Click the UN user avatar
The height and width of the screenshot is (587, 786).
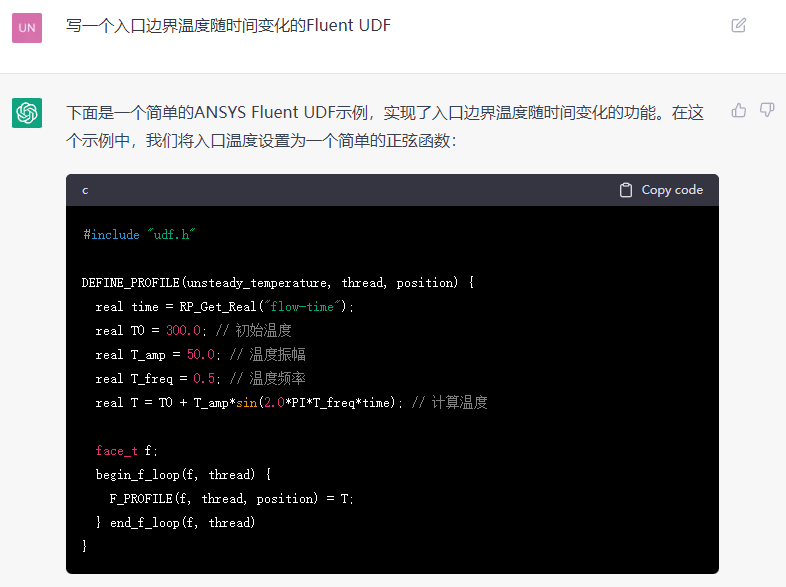click(27, 28)
